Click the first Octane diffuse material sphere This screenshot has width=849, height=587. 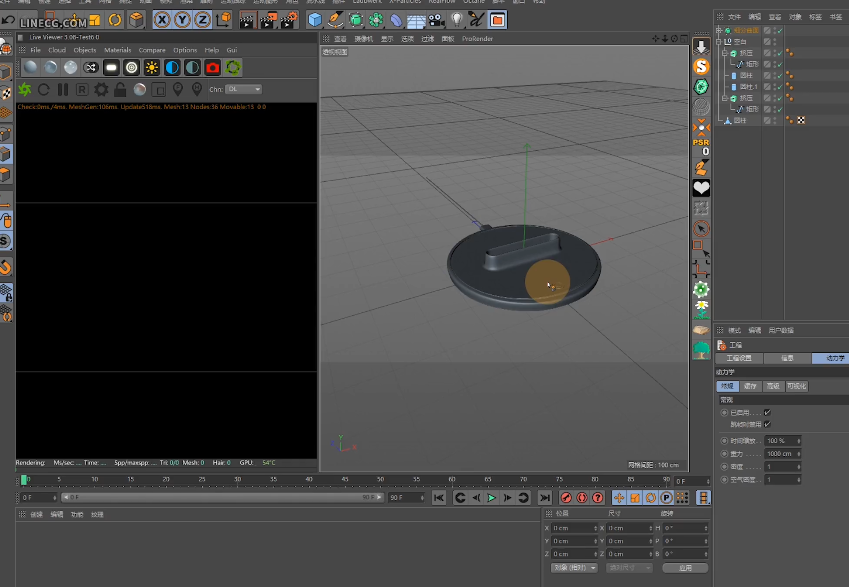coord(31,68)
